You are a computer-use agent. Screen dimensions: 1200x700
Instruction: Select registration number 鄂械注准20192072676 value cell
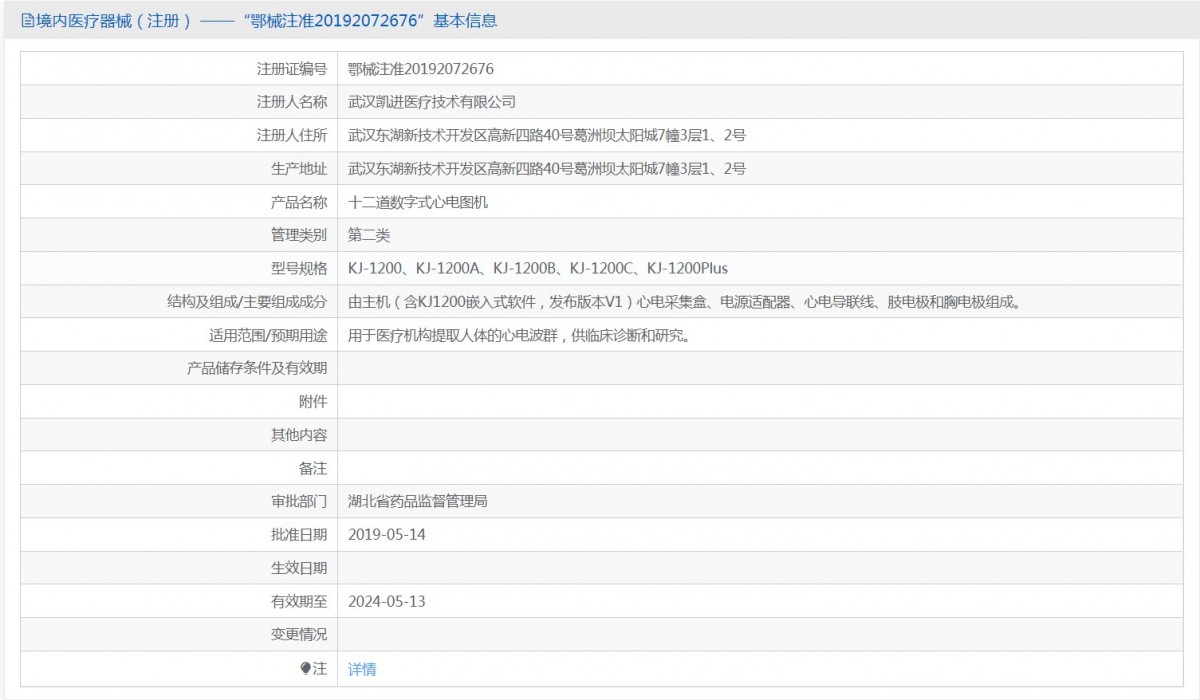coord(760,69)
